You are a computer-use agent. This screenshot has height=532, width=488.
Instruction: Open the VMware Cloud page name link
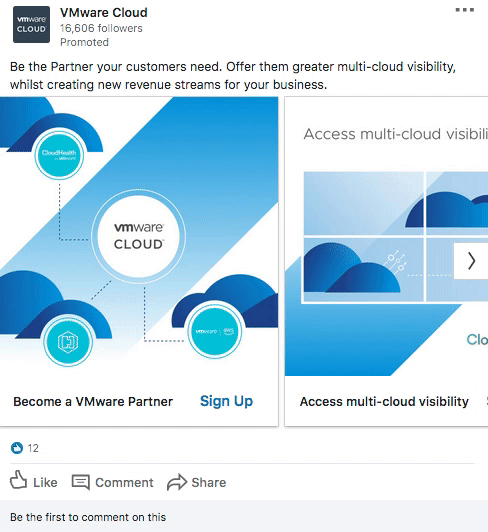104,13
